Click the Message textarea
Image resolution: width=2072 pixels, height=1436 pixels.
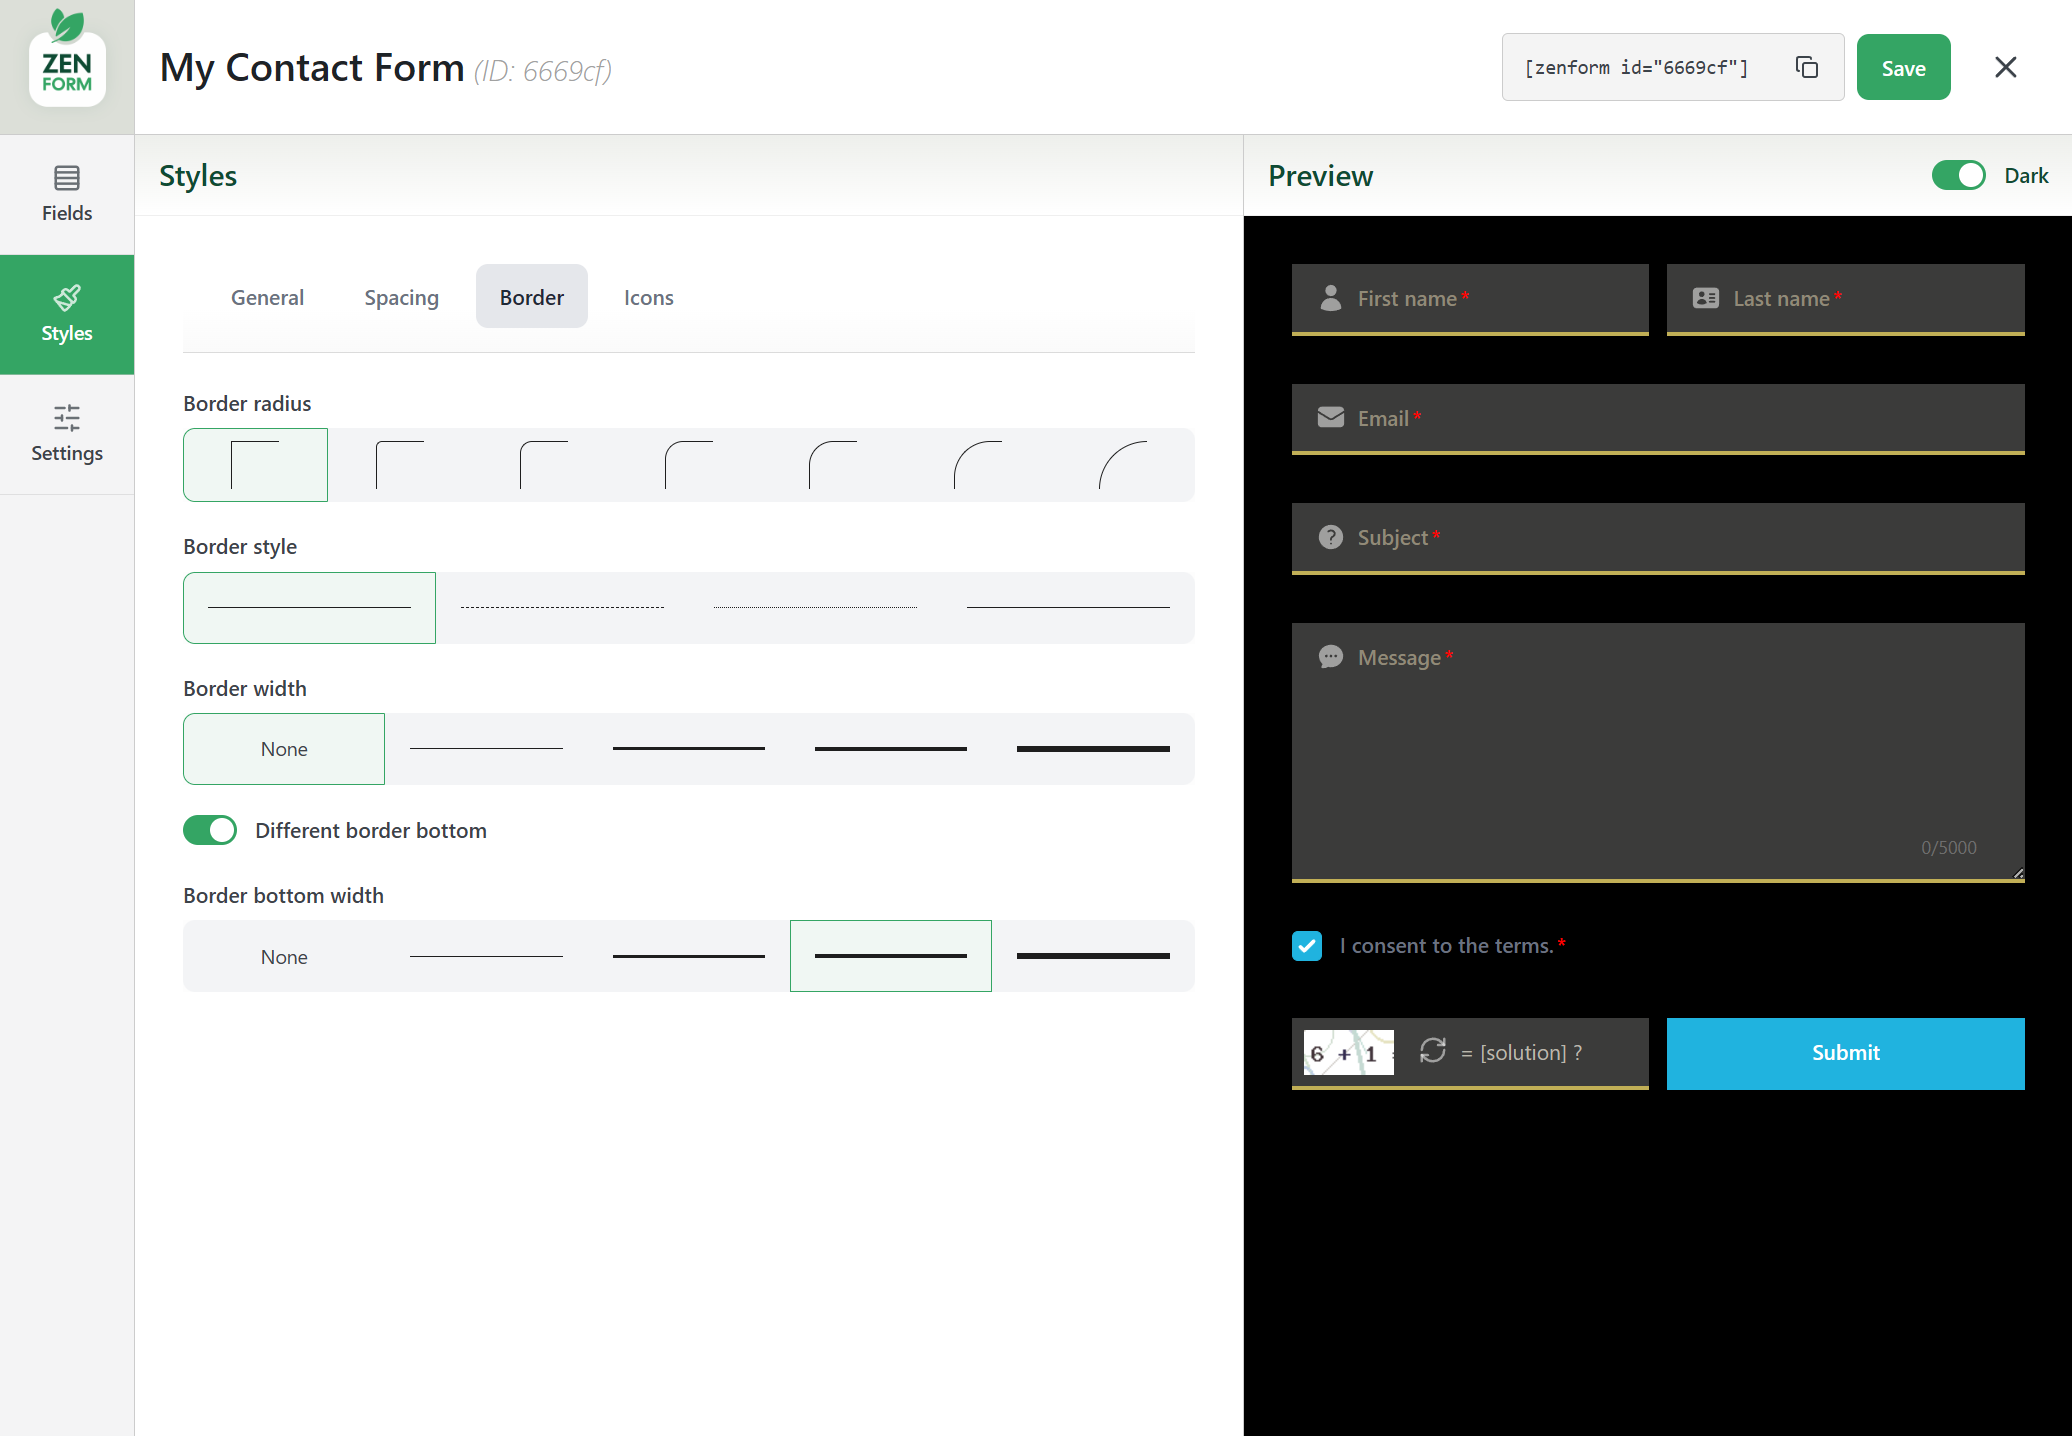[1658, 752]
